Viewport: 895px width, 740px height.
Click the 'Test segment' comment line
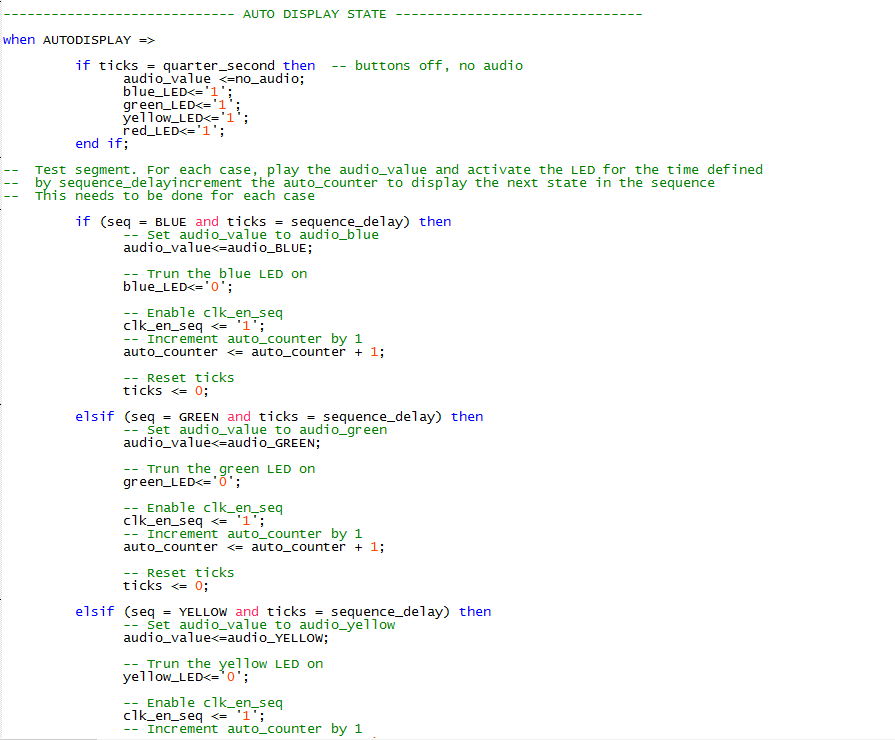pos(398,170)
